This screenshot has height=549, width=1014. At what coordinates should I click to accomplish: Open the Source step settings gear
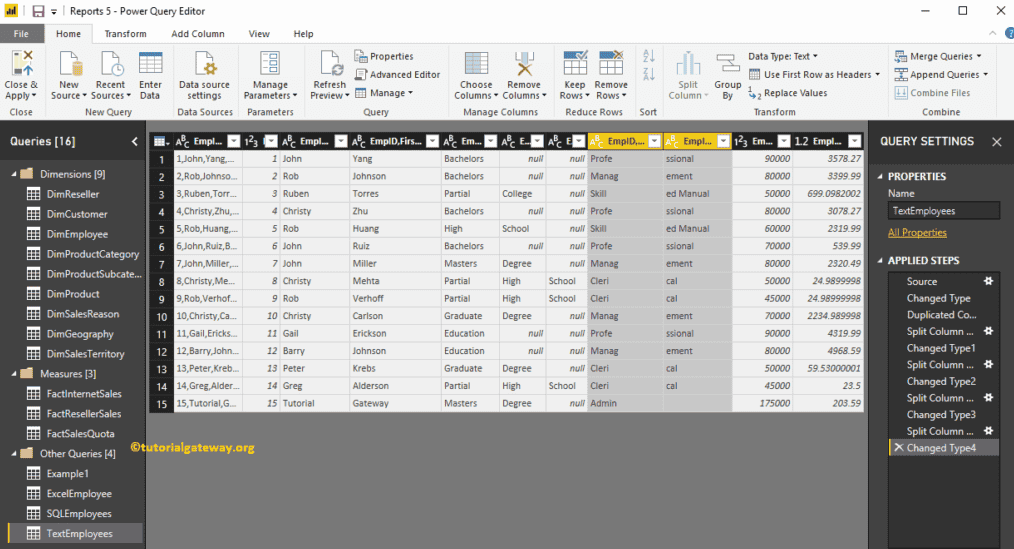[x=988, y=281]
